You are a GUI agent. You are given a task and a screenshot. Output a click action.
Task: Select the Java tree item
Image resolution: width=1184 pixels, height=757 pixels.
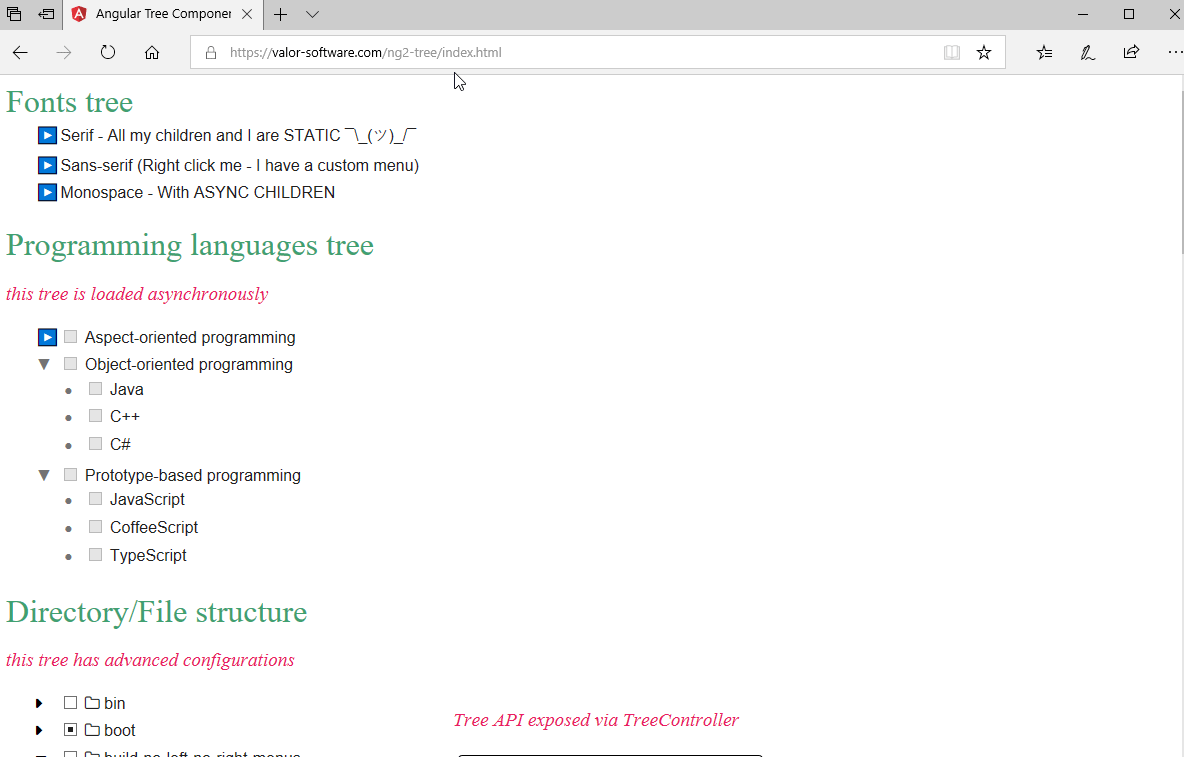126,389
